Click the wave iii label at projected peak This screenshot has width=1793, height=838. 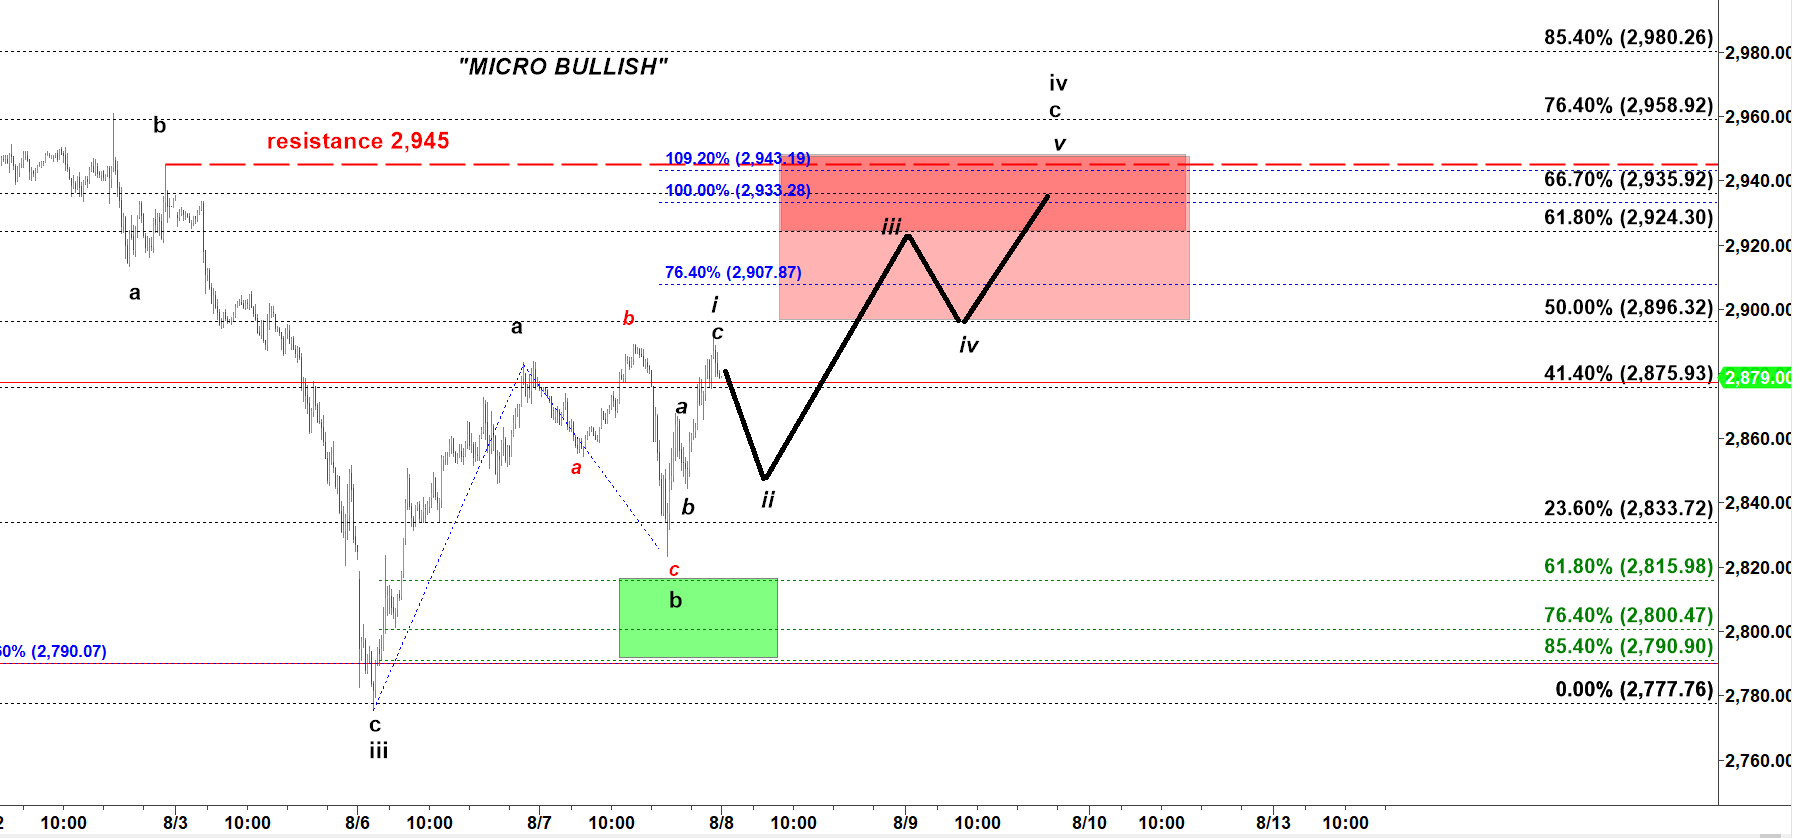(891, 227)
